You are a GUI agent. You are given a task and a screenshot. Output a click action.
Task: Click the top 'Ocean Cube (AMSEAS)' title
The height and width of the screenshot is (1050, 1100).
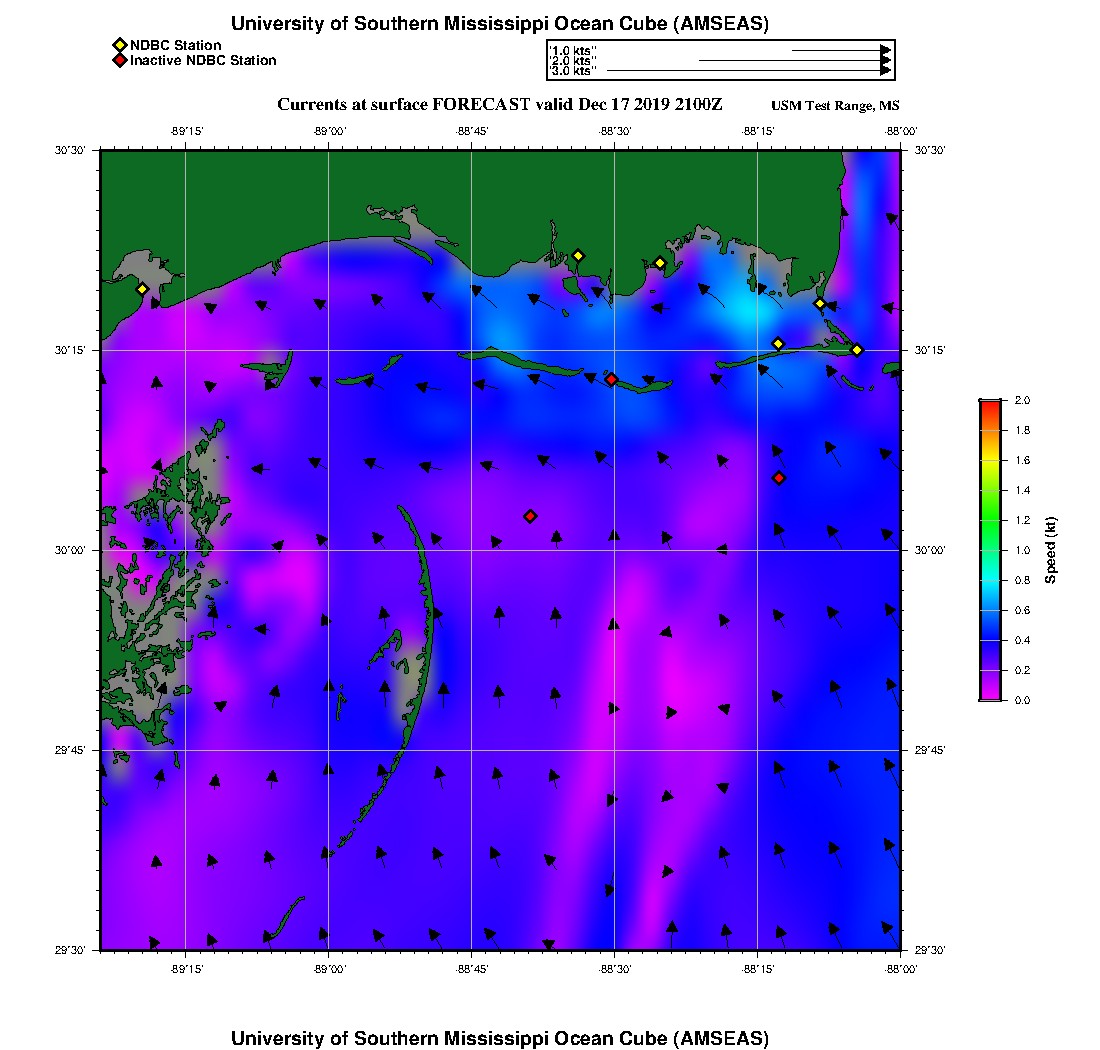pyautogui.click(x=500, y=23)
